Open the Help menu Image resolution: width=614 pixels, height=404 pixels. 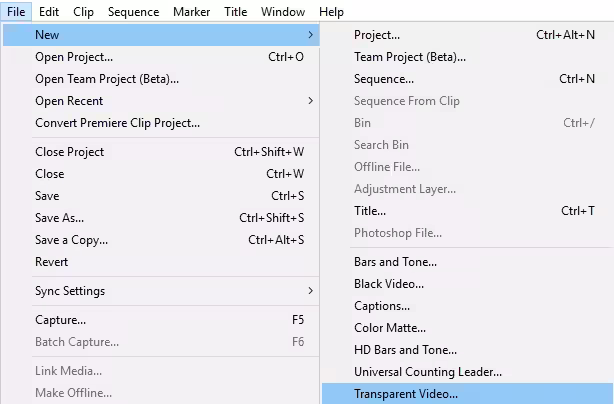331,12
